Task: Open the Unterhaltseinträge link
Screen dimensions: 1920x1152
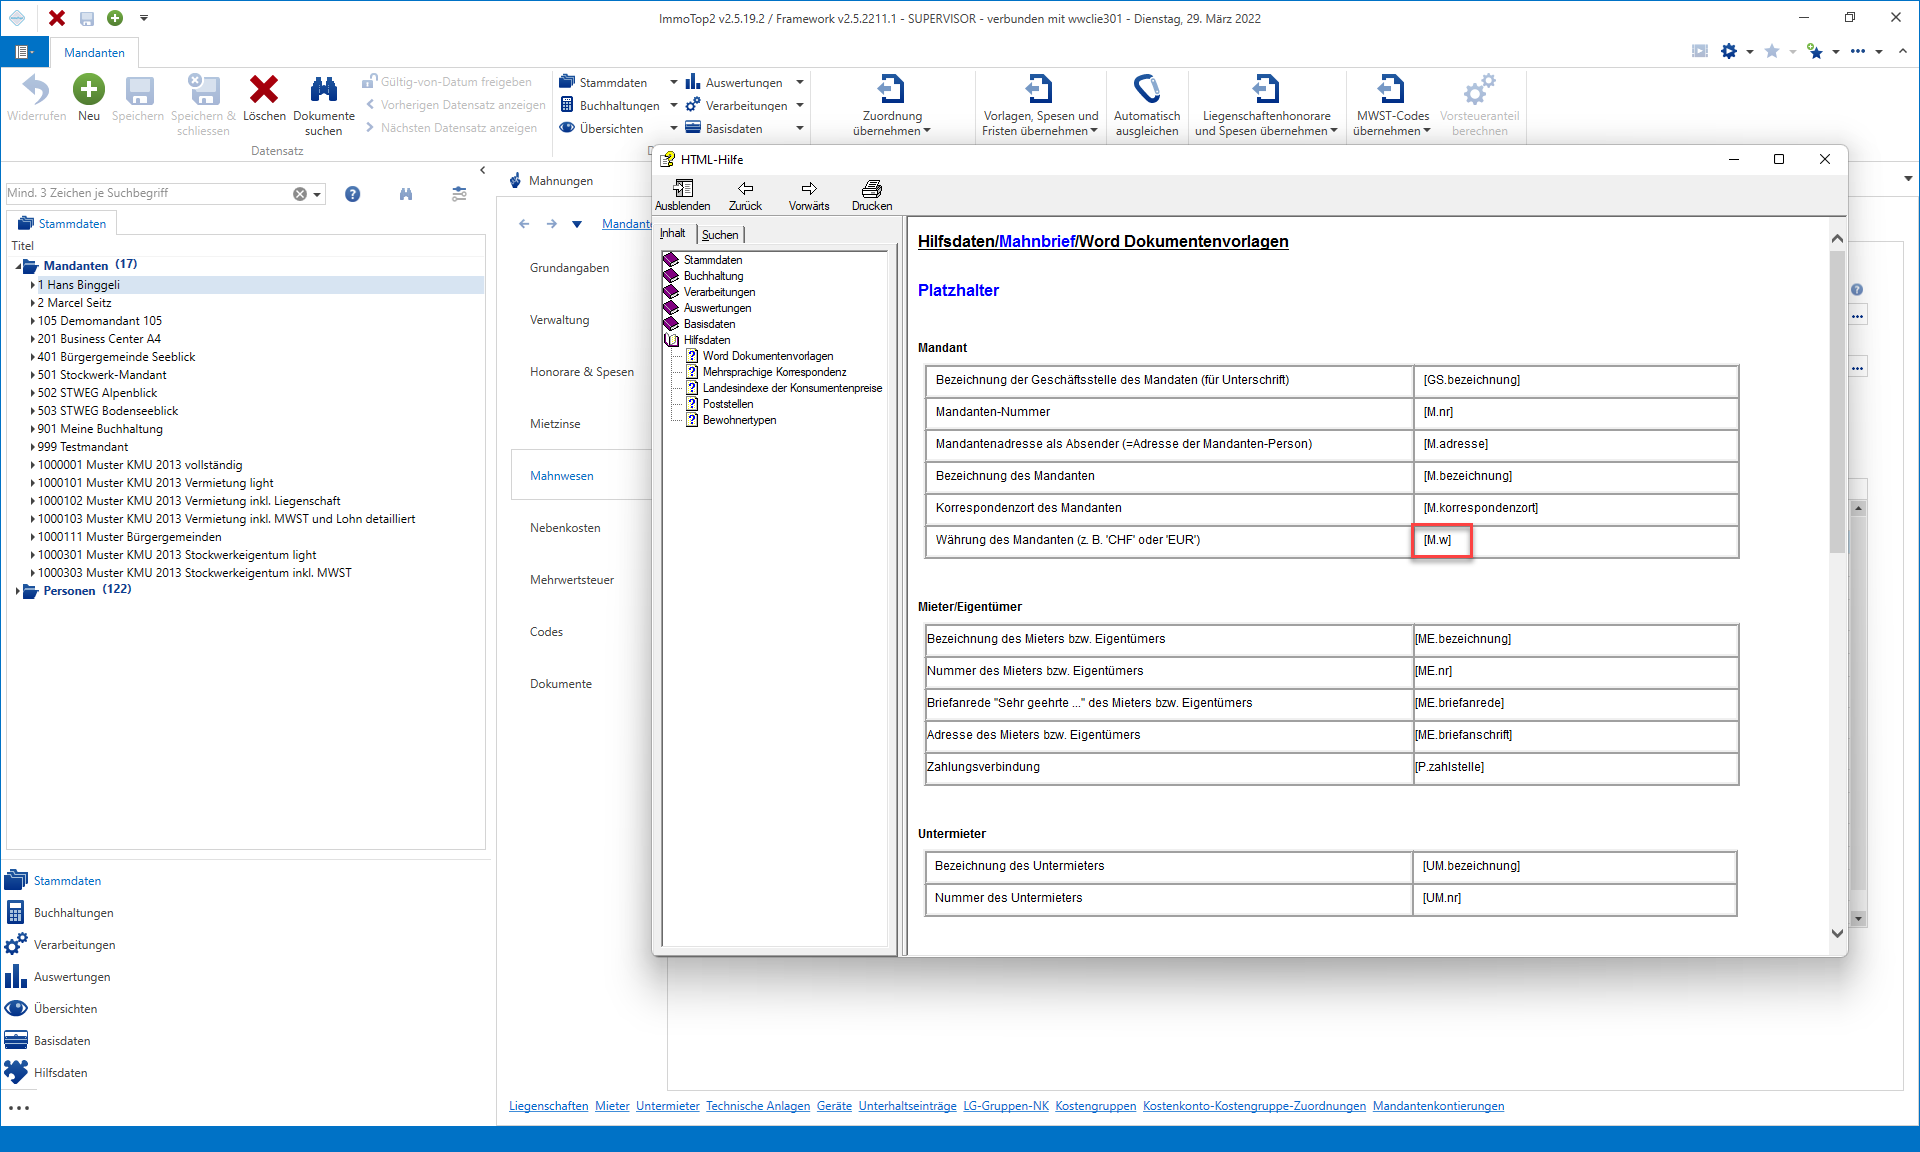Action: [907, 1105]
